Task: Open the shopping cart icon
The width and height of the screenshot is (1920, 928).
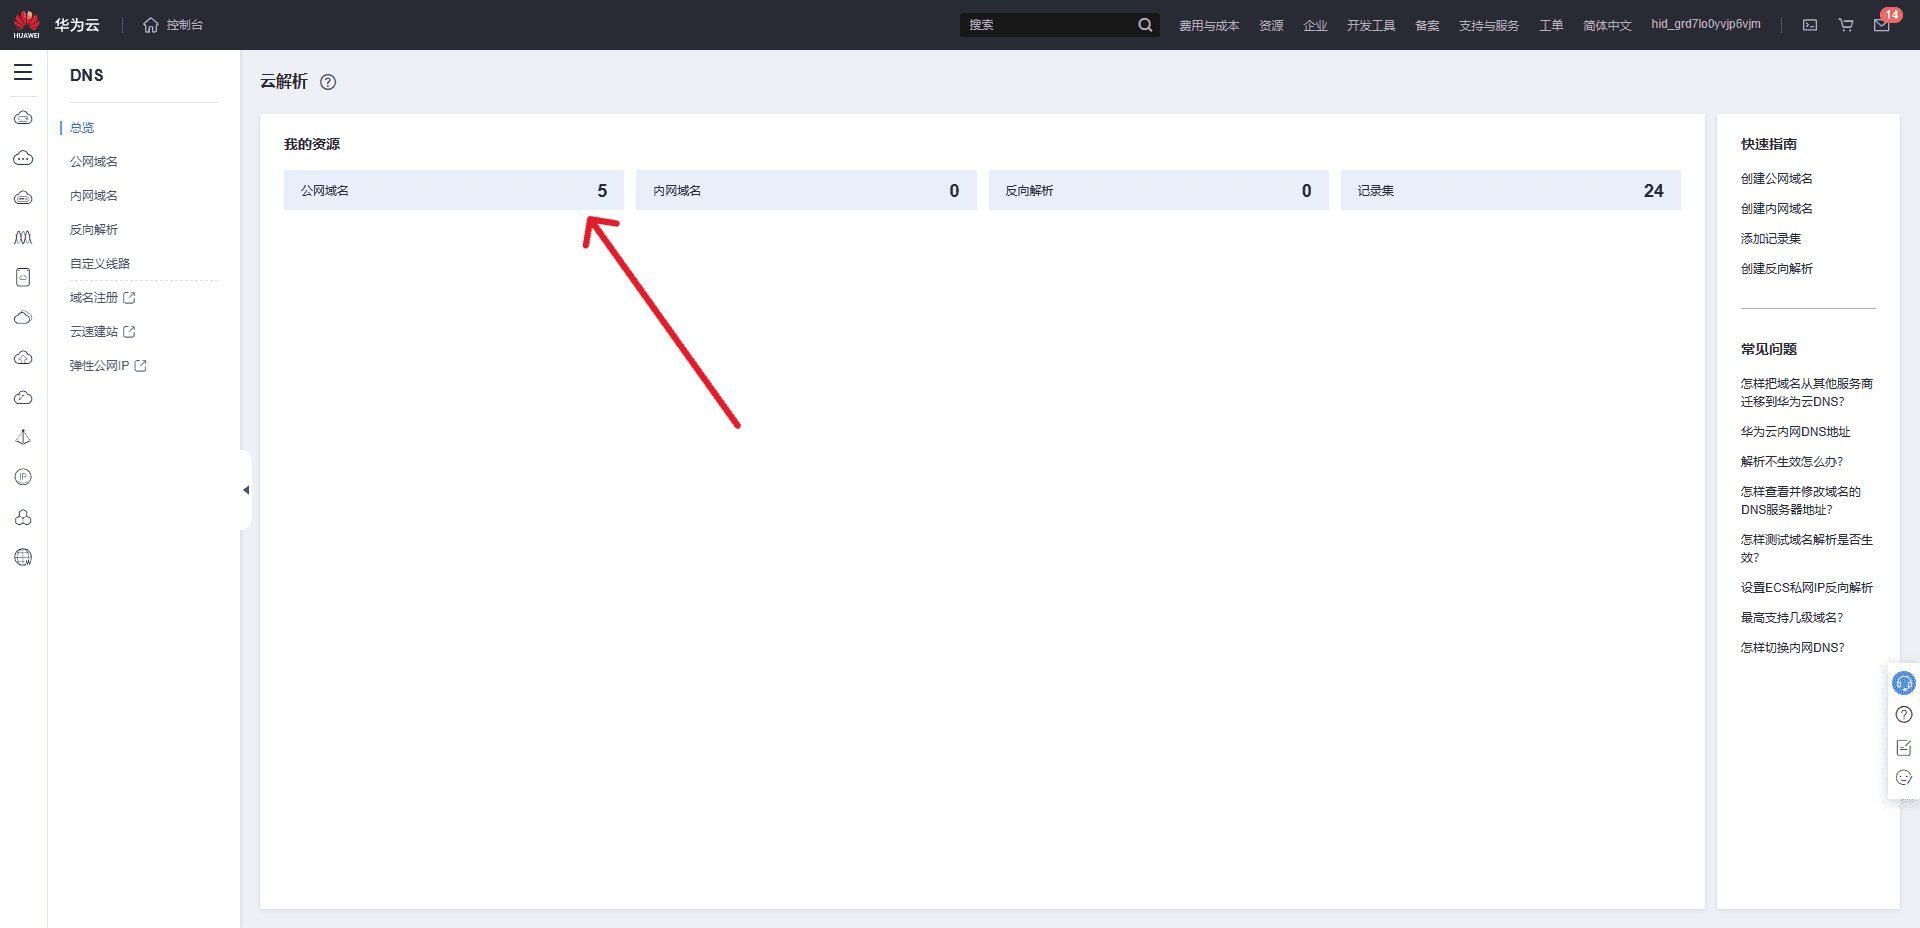Action: pos(1846,25)
